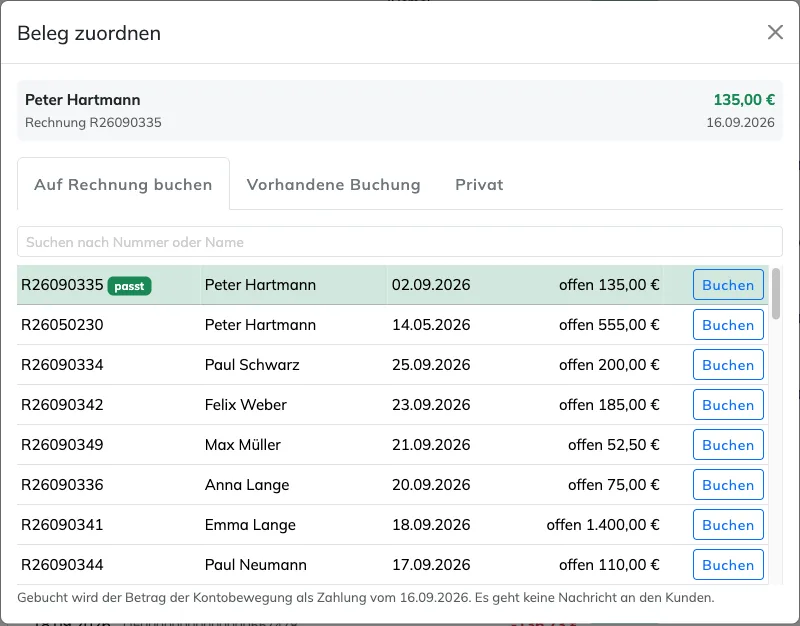Close the Beleg zuordnen dialog
Screen dimensions: 800x626
coord(775,32)
